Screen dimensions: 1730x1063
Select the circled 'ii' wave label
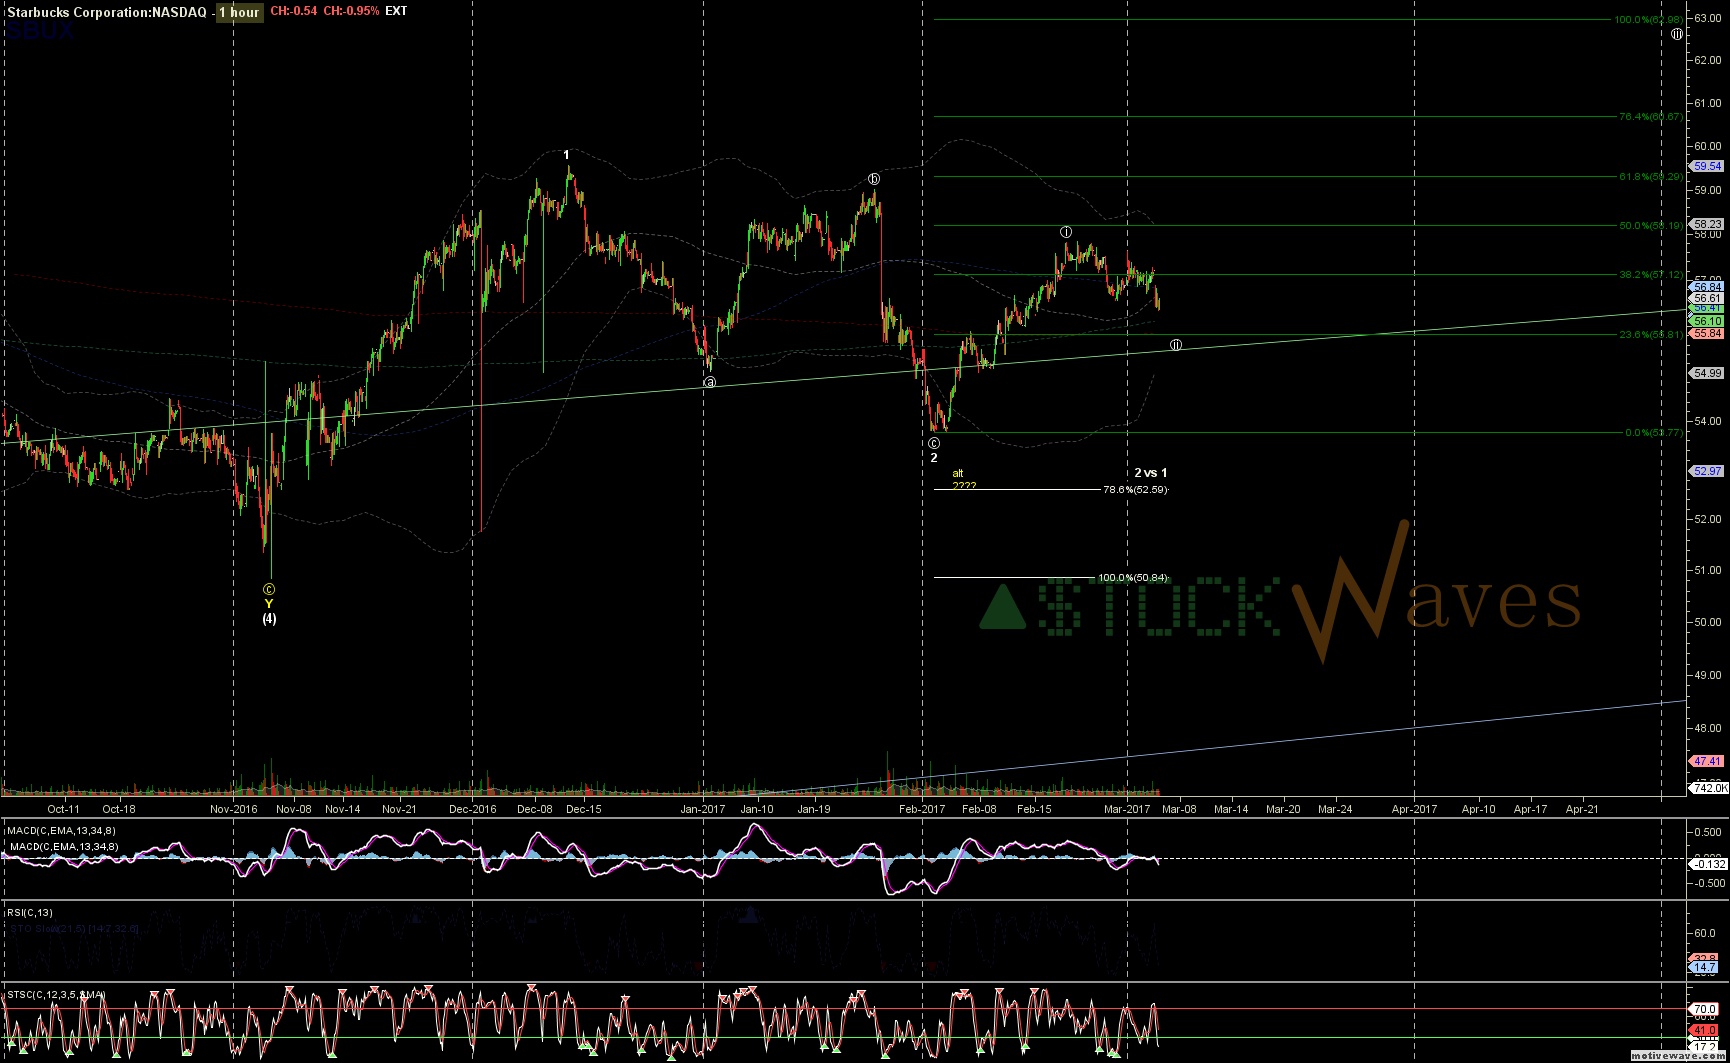coord(1176,345)
